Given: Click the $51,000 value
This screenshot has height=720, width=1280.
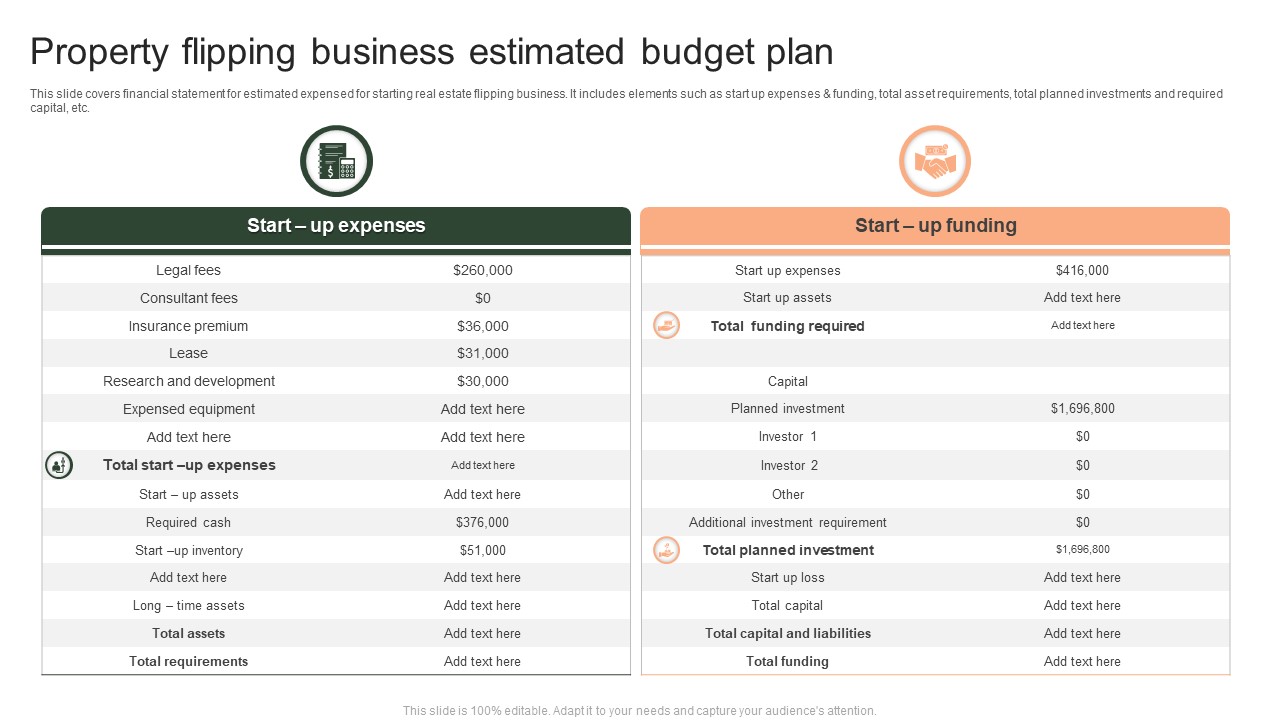Looking at the screenshot, I should pos(483,550).
